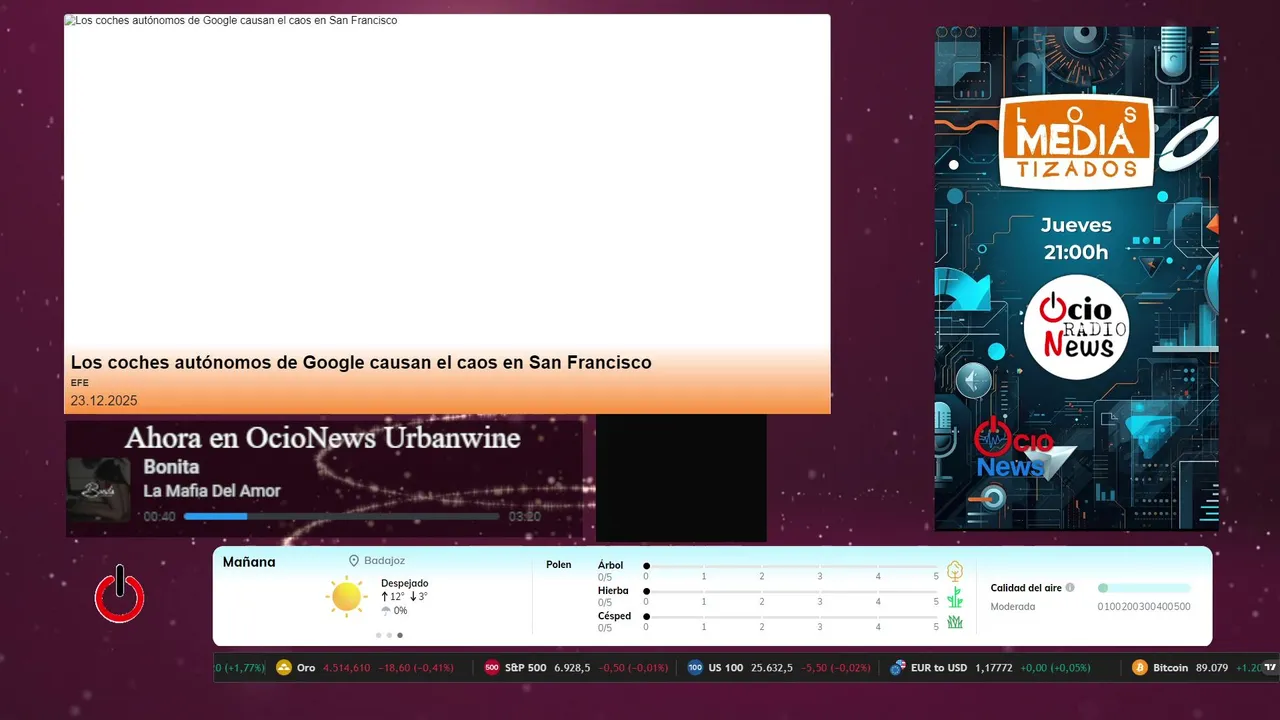Click the TradingView logo on ticker
The width and height of the screenshot is (1280, 720).
point(1271,668)
